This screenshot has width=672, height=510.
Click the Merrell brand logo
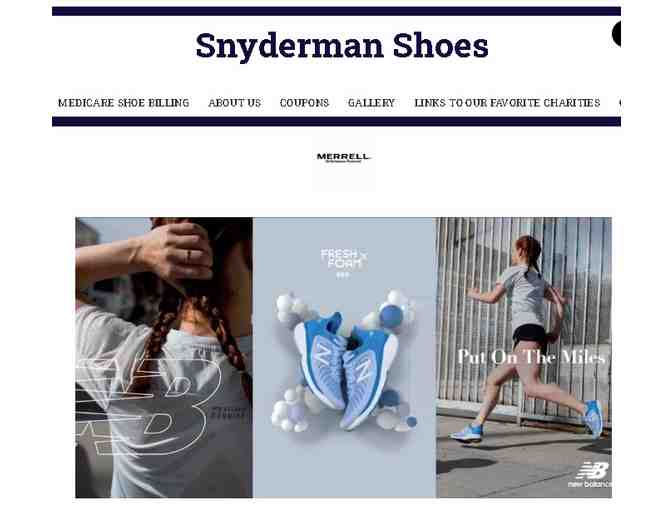point(343,157)
